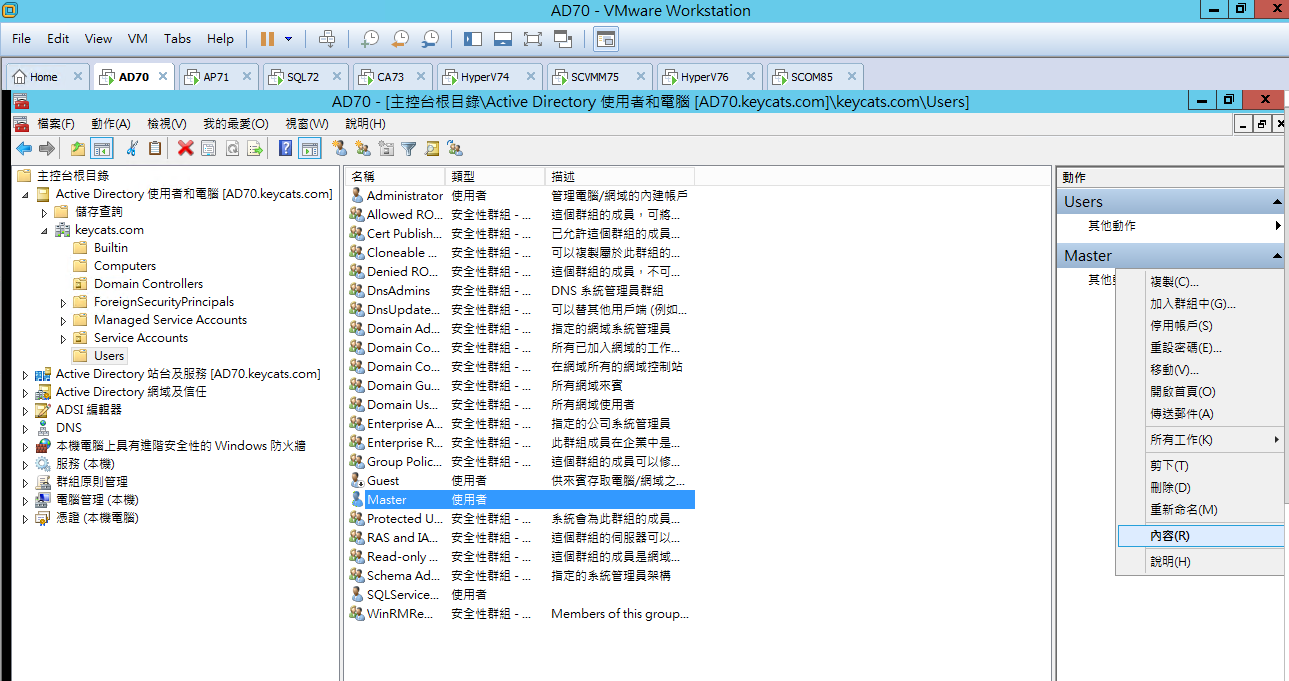The image size is (1289, 681).
Task: Choose 重設密碼(E)... from the context menu
Action: 1199,348
